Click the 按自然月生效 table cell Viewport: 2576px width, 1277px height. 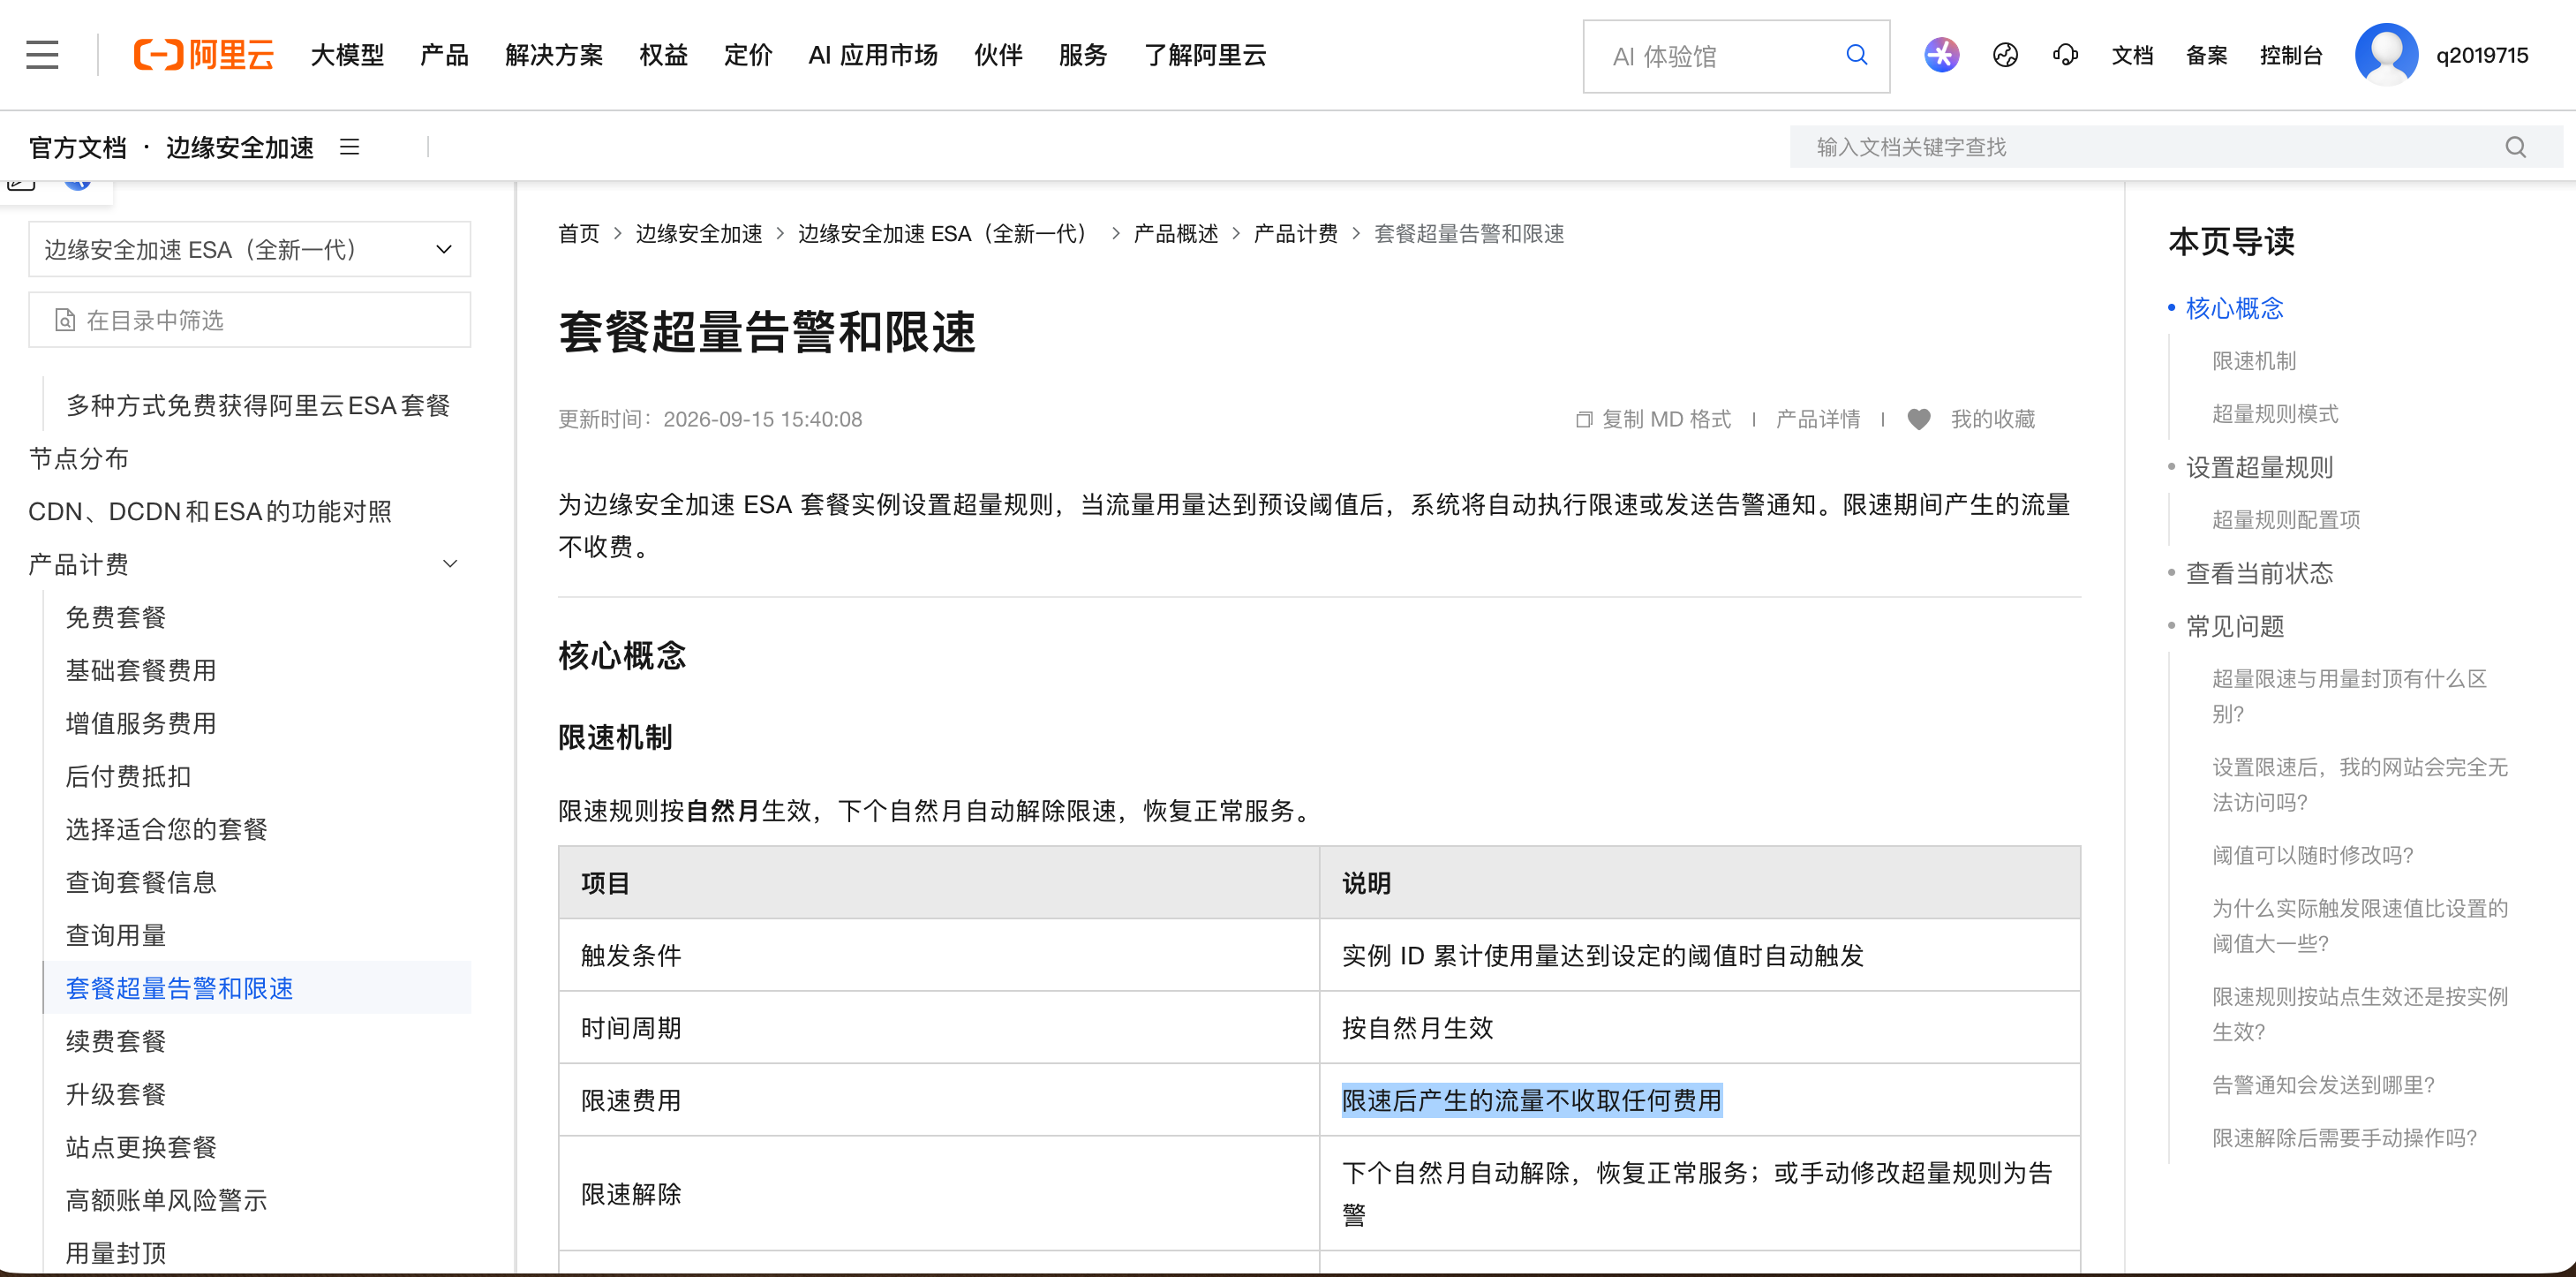pos(1699,1028)
